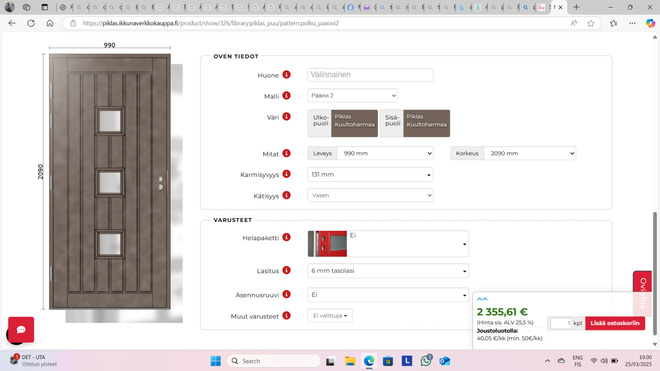Screen dimensions: 660x371
Task: Click the info icon next to Muut varusteet
Action: pyautogui.click(x=287, y=315)
